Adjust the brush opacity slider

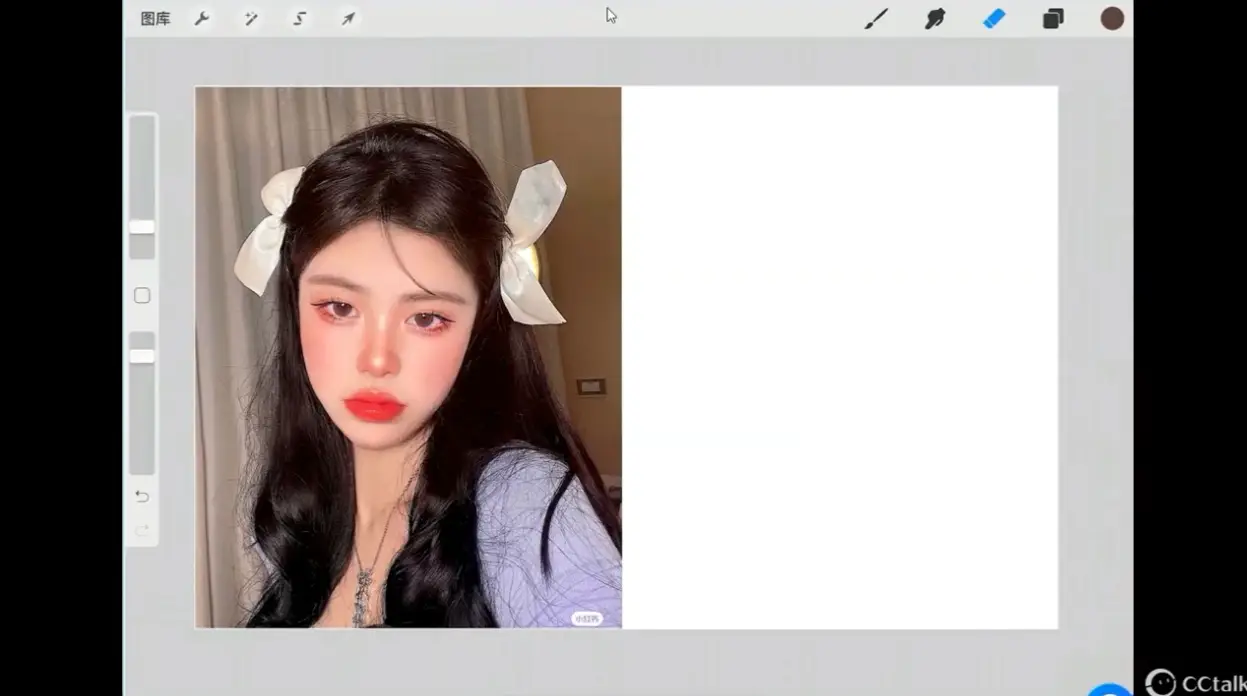point(141,353)
